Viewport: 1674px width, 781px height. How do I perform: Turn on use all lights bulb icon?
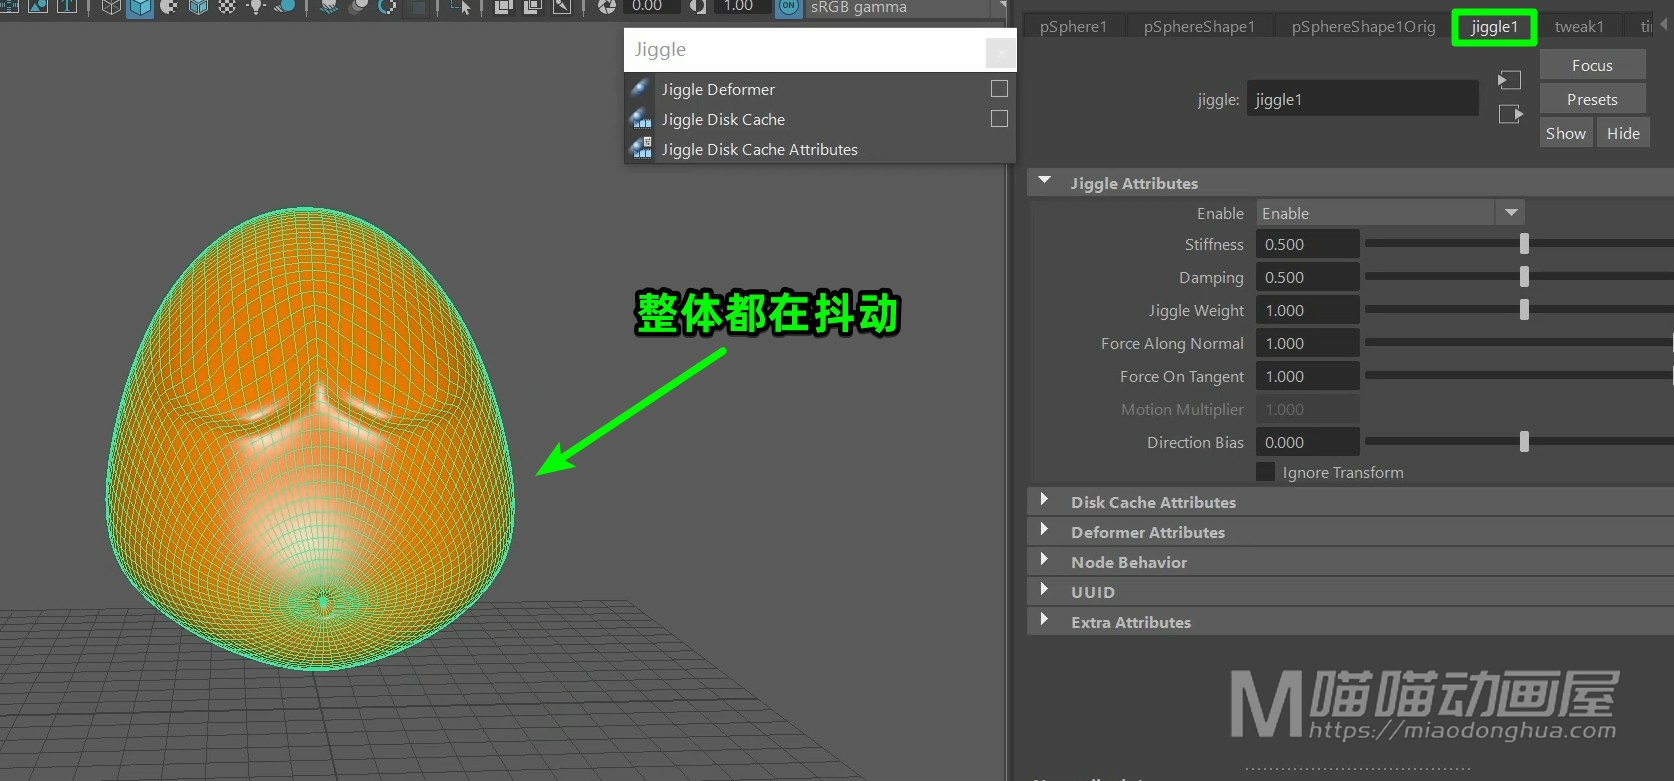256,7
